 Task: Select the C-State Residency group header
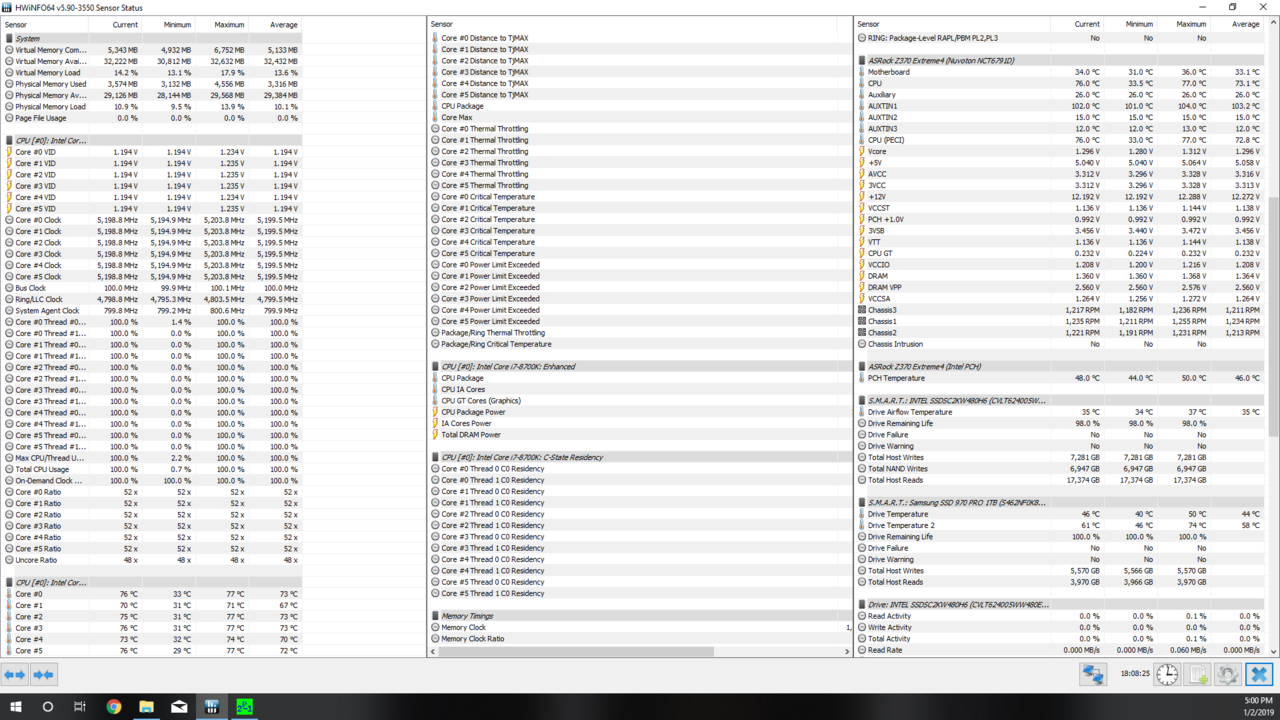tap(640, 457)
